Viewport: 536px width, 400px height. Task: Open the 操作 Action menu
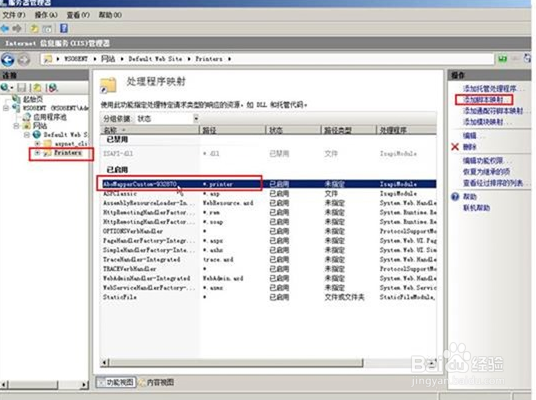point(46,15)
